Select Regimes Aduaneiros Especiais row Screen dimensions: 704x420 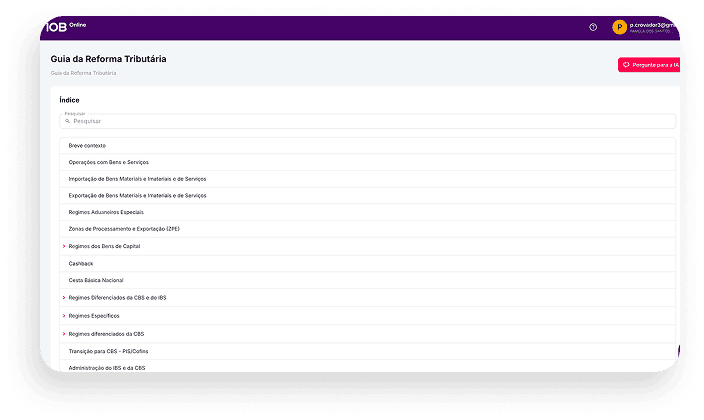[367, 212]
